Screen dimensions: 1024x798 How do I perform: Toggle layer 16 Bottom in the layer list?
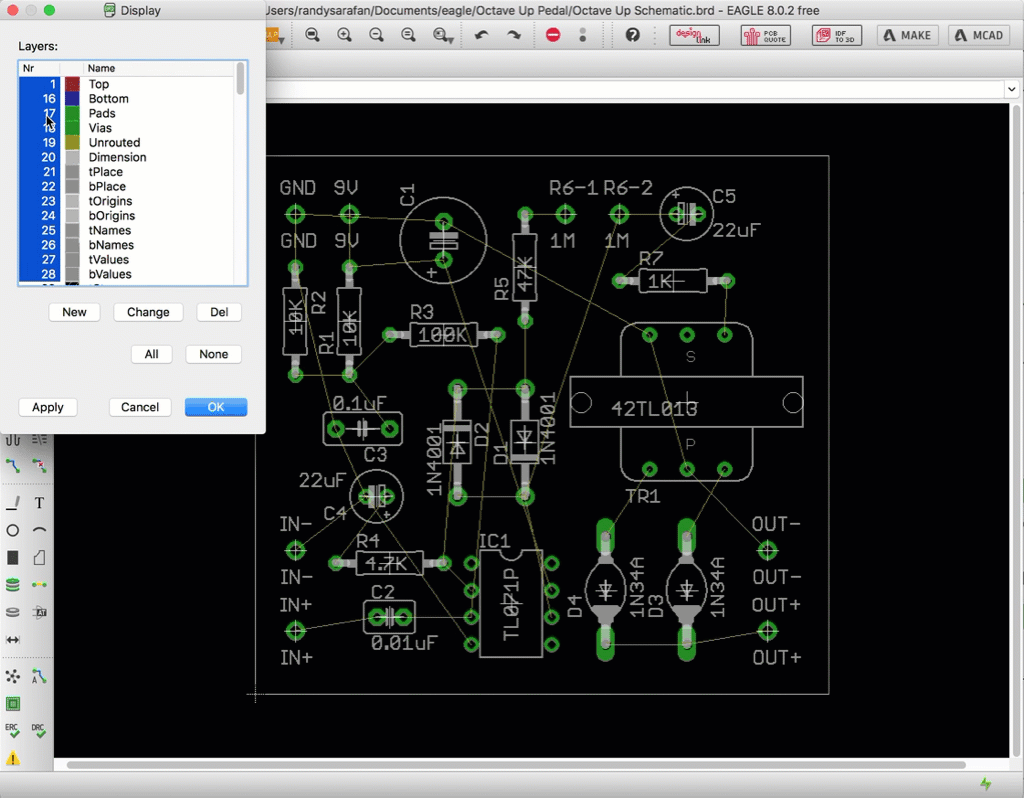[126, 99]
